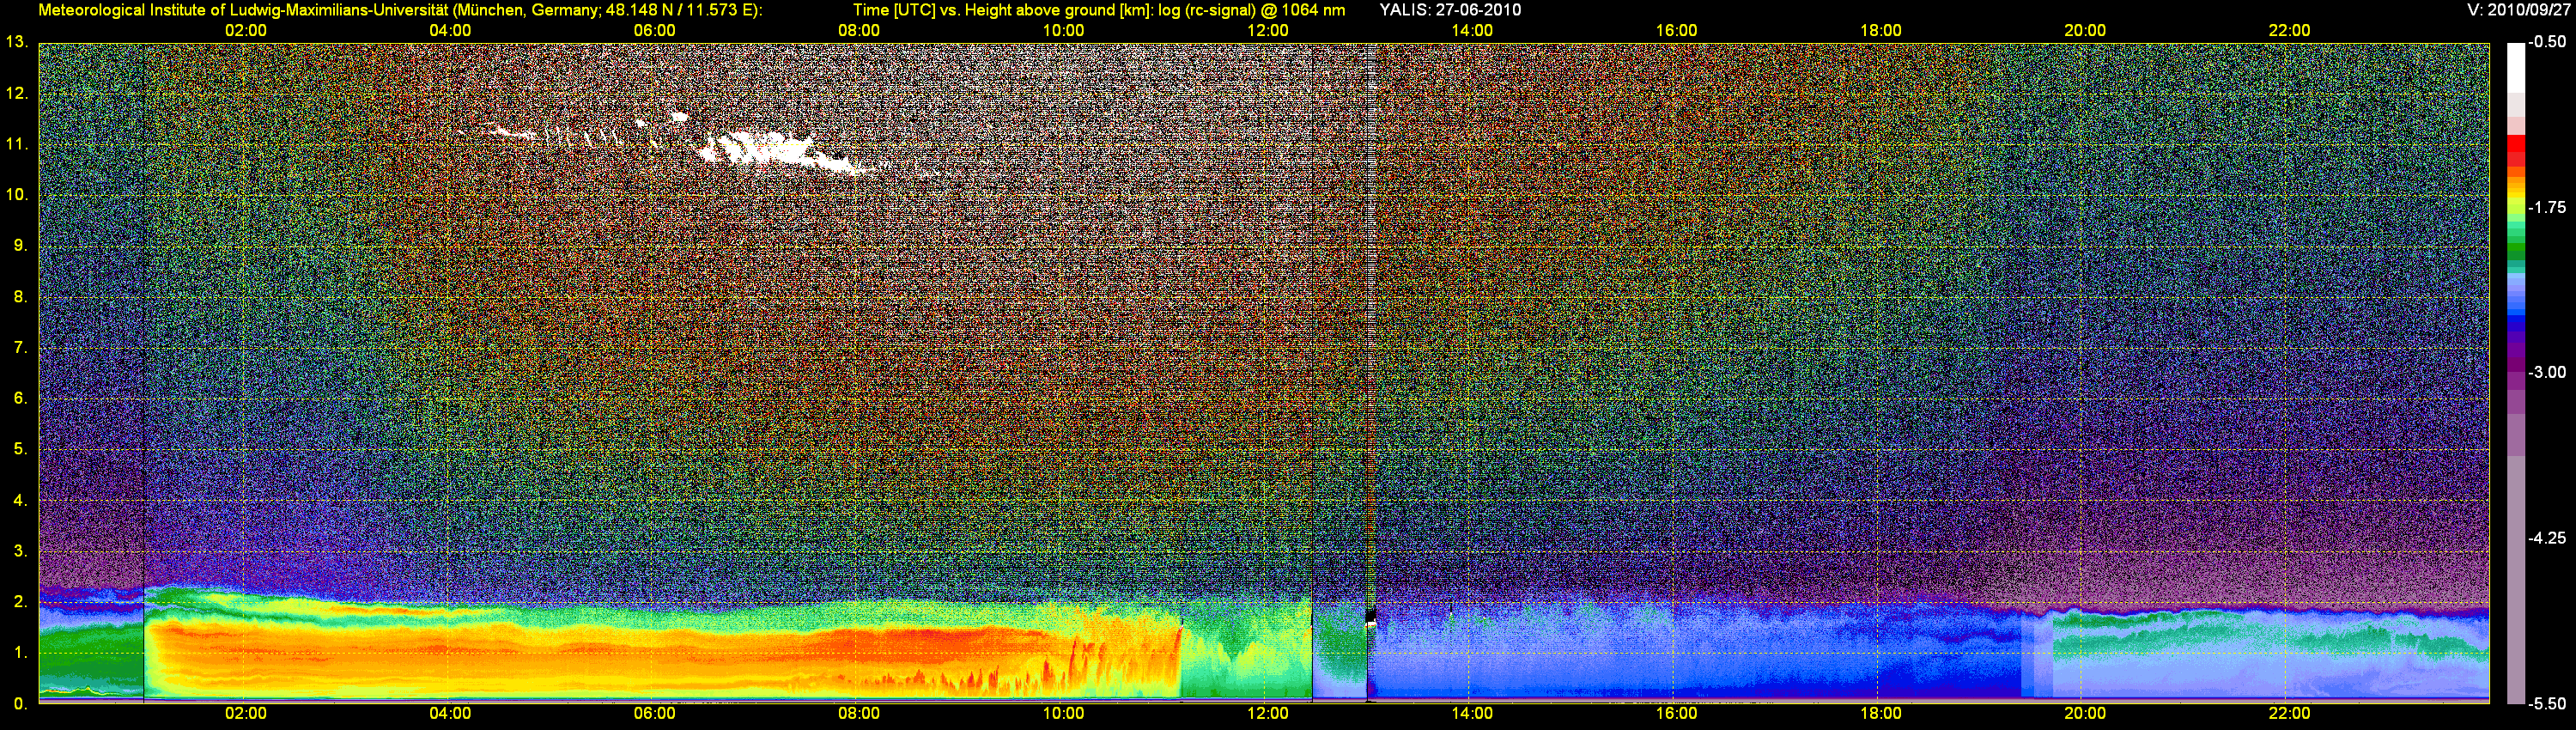Click the 0. km height axis label
This screenshot has height=730, width=2576.
click(20, 704)
